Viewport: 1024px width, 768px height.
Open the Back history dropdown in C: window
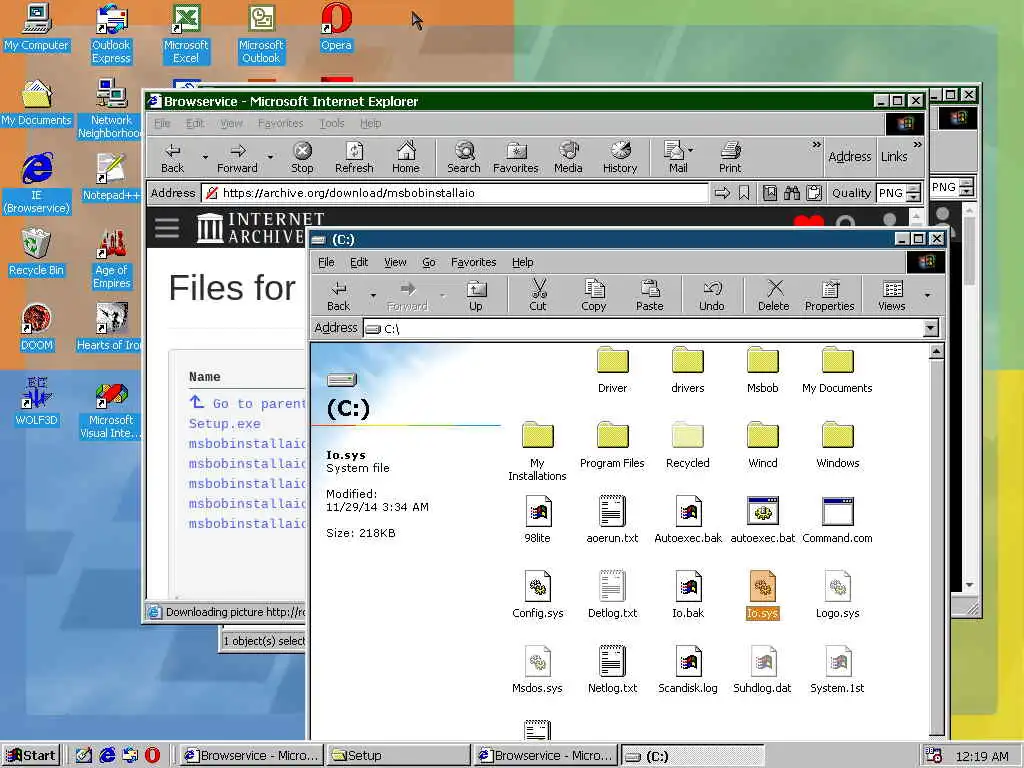pos(373,295)
